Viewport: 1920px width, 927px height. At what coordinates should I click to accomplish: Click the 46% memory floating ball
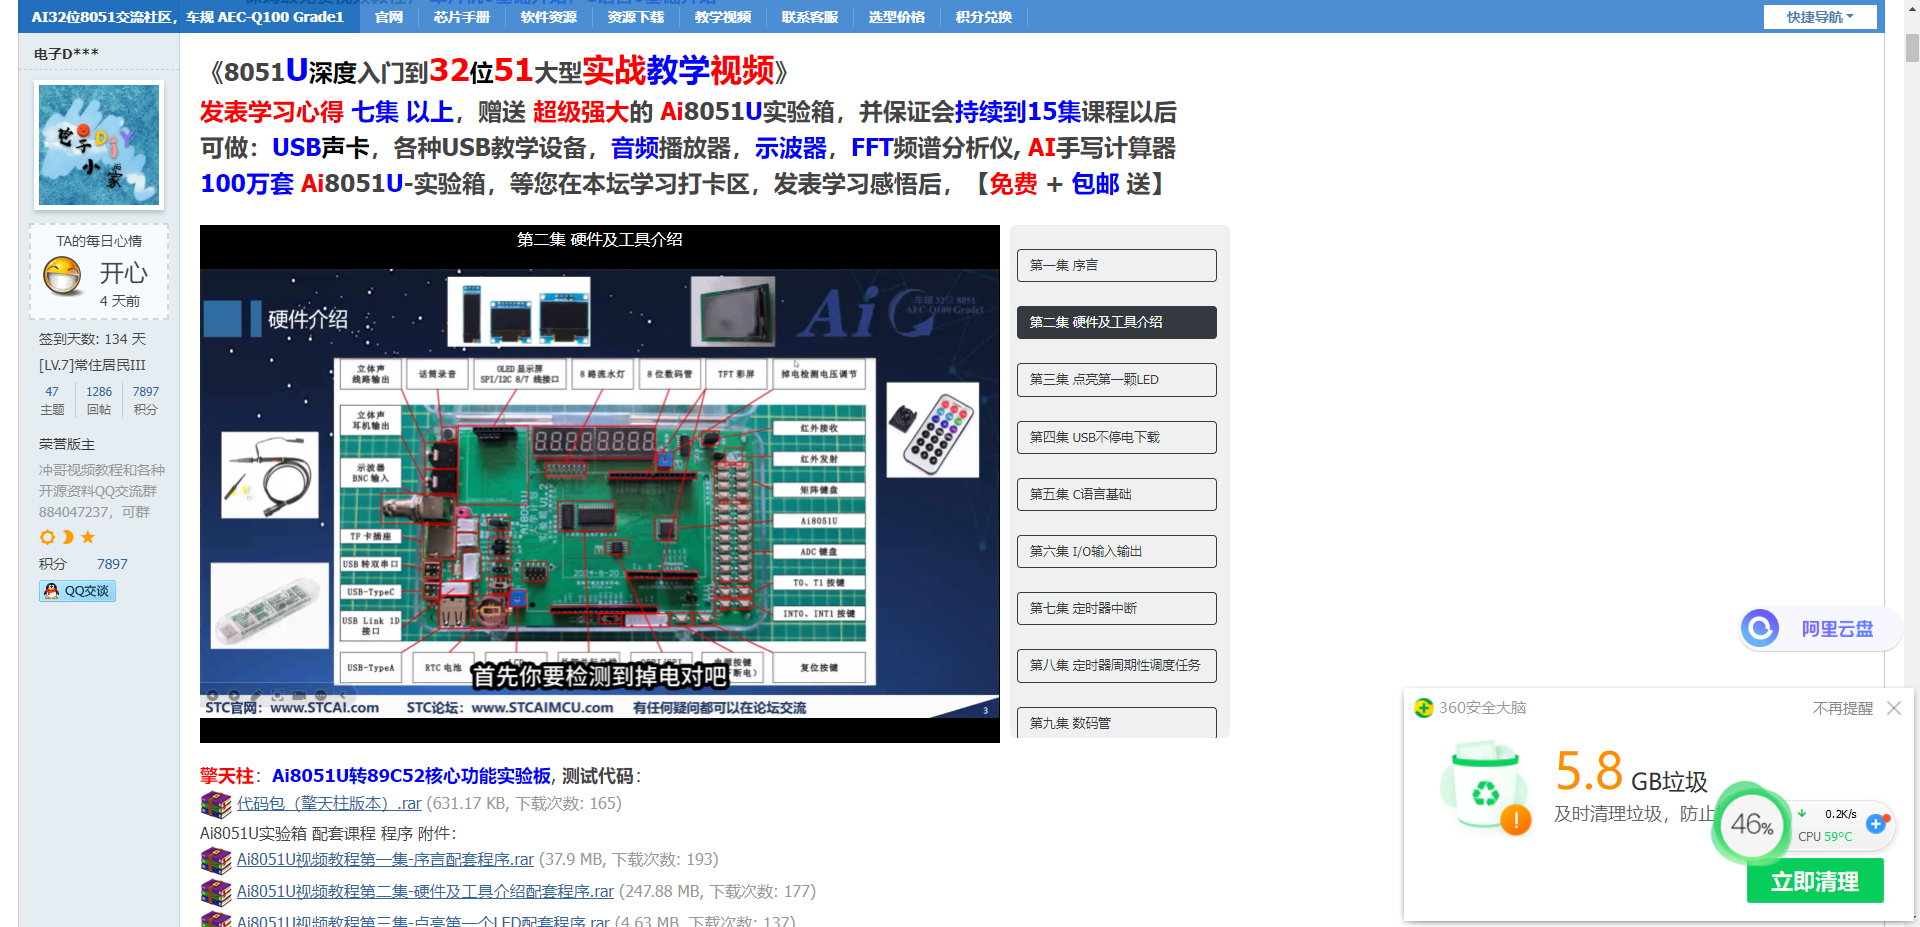[x=1752, y=824]
